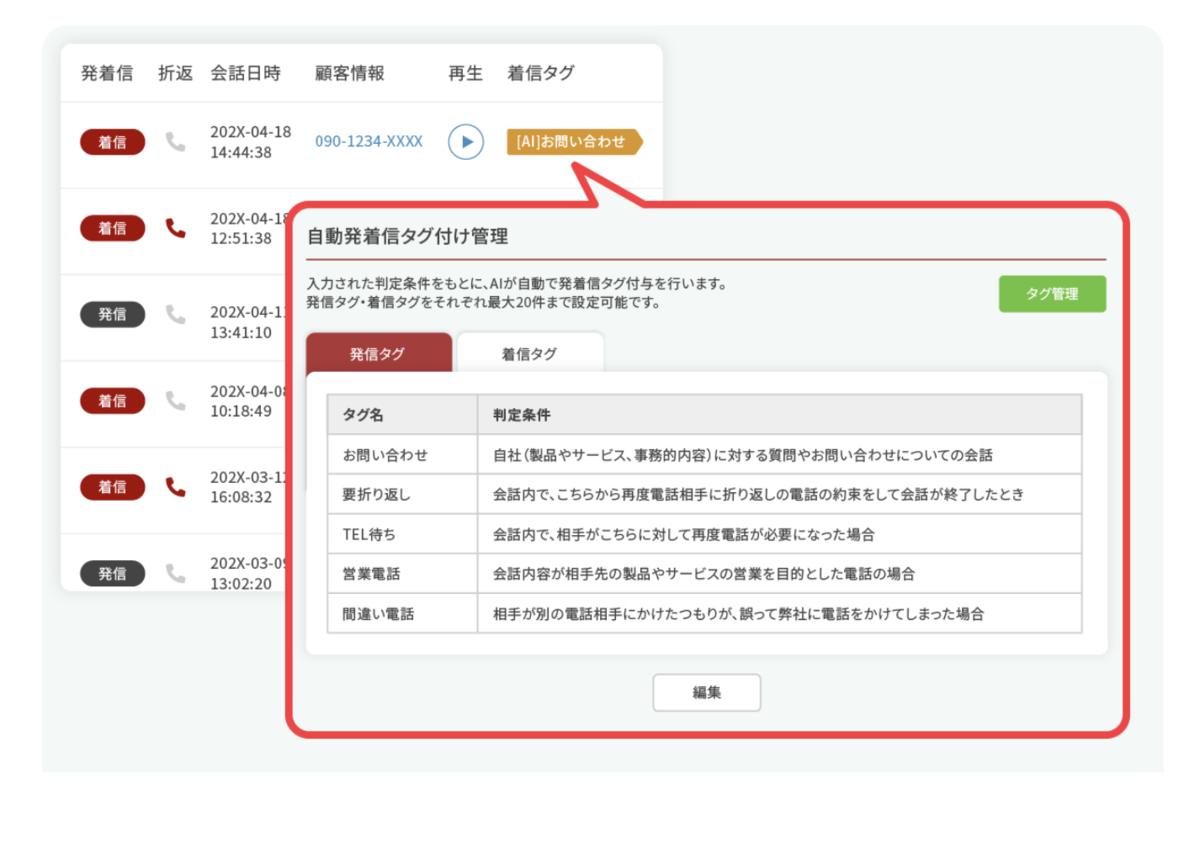The image size is (1200, 843).
Task: Click gray phone icon in 13:41:10 row
Action: [176, 314]
